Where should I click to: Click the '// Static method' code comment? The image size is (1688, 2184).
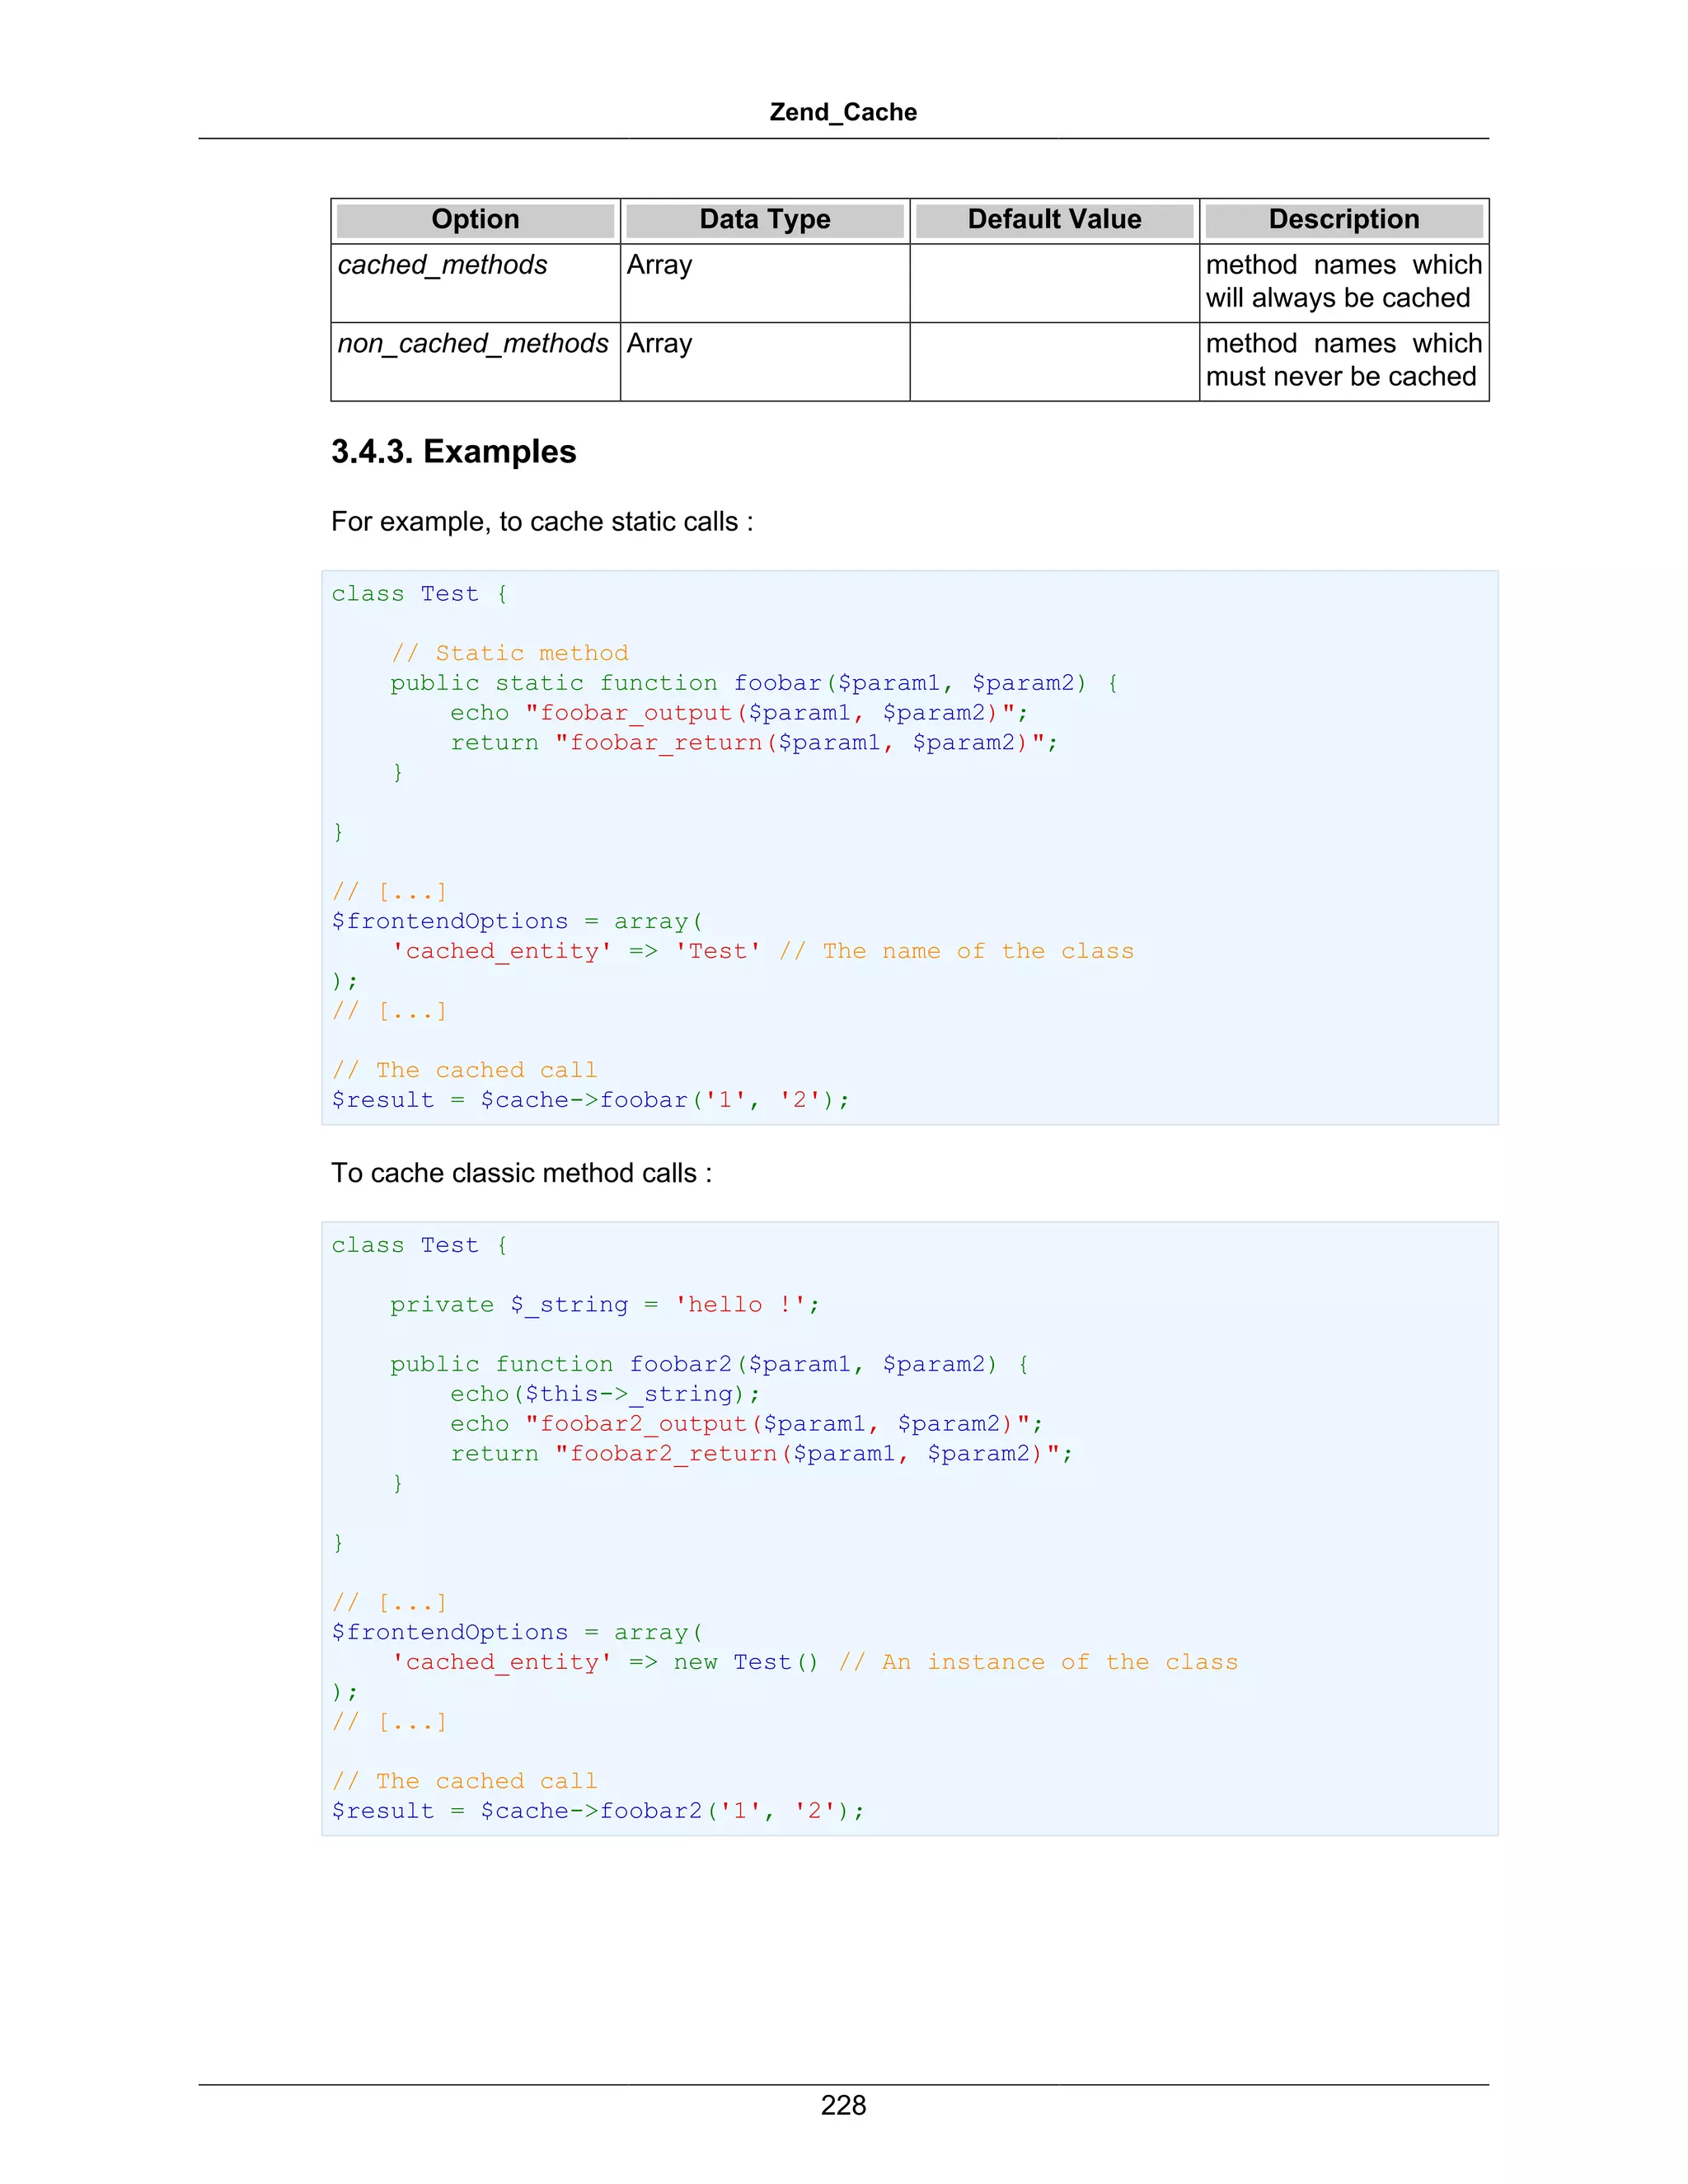[x=509, y=653]
